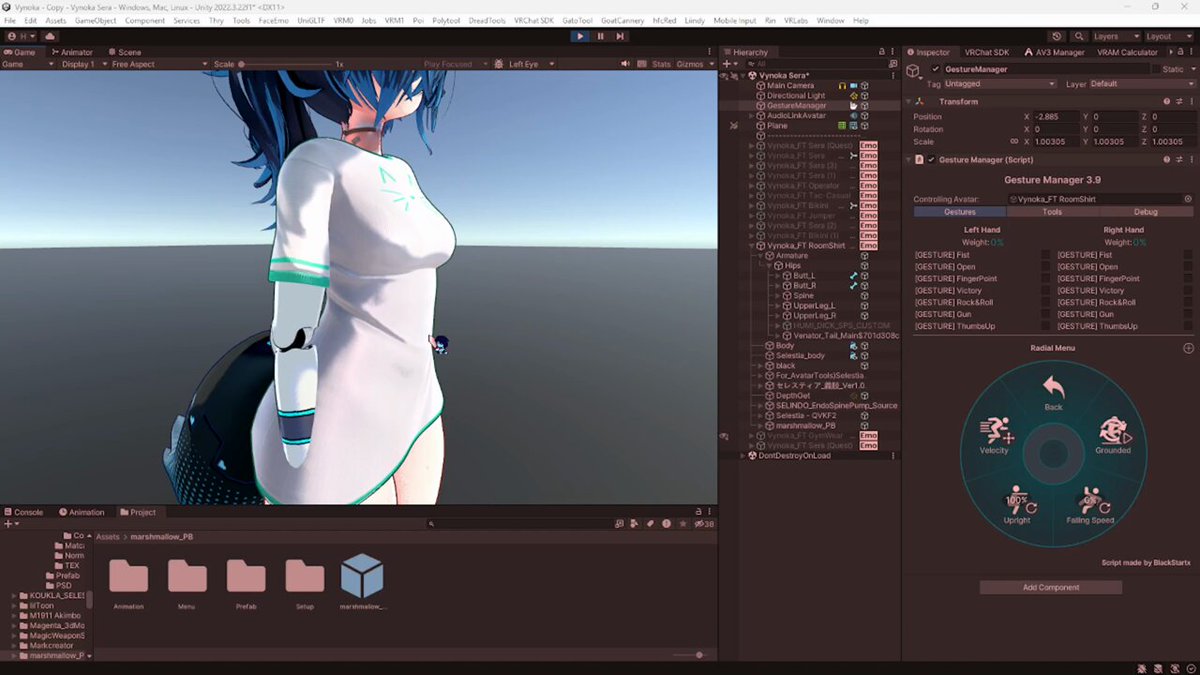Screen dimensions: 1200x675
Task: Toggle the Gesture Manager script enabled checkbox
Action: pyautogui.click(x=931, y=160)
